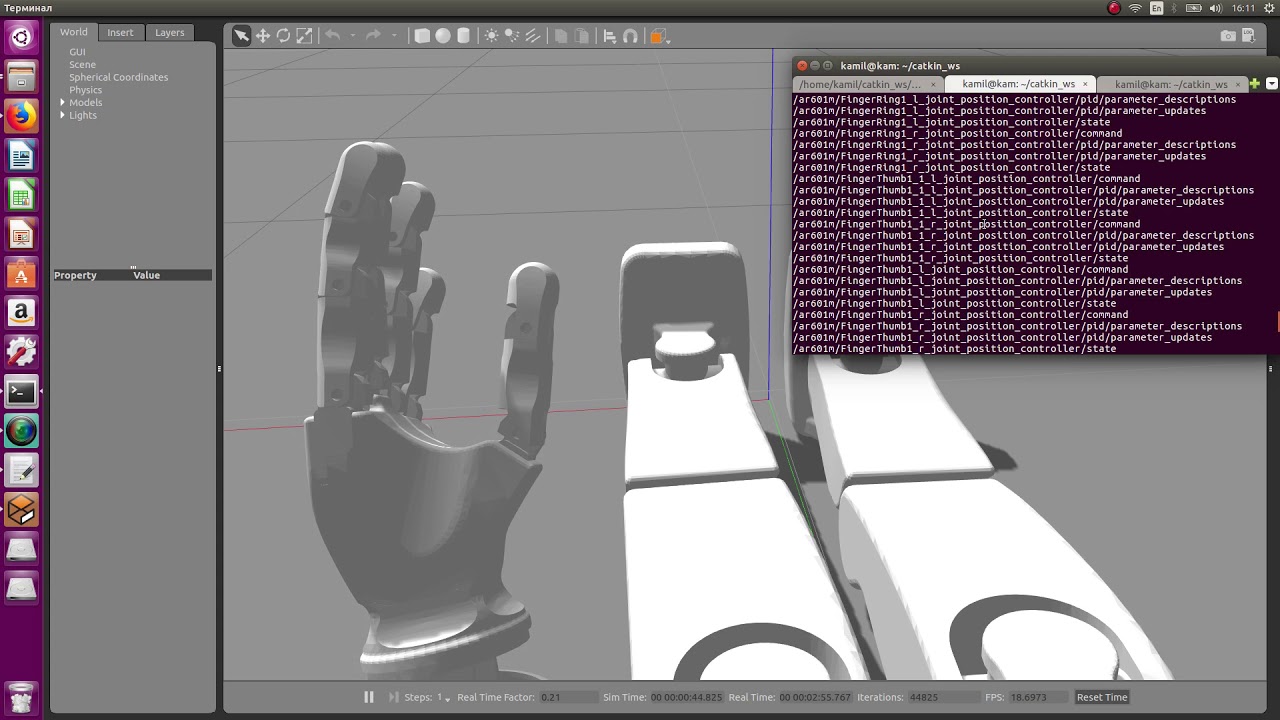Expand the Models tree node

[62, 102]
